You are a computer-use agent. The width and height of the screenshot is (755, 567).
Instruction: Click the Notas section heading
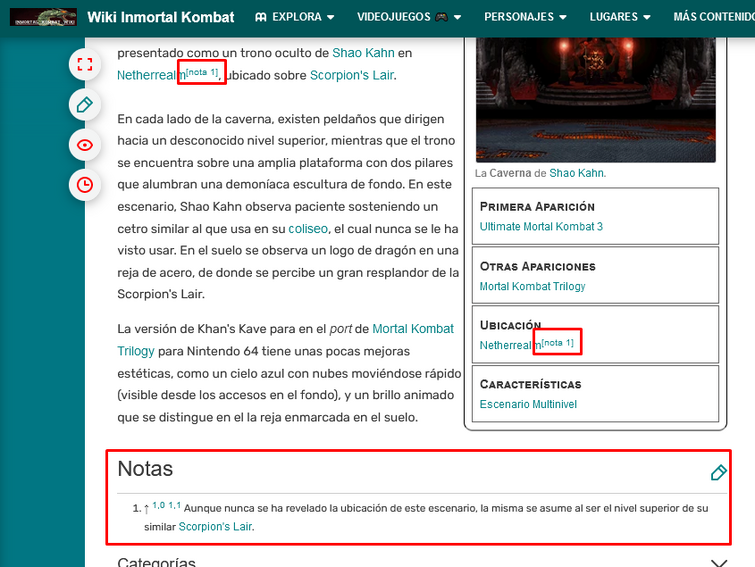145,469
